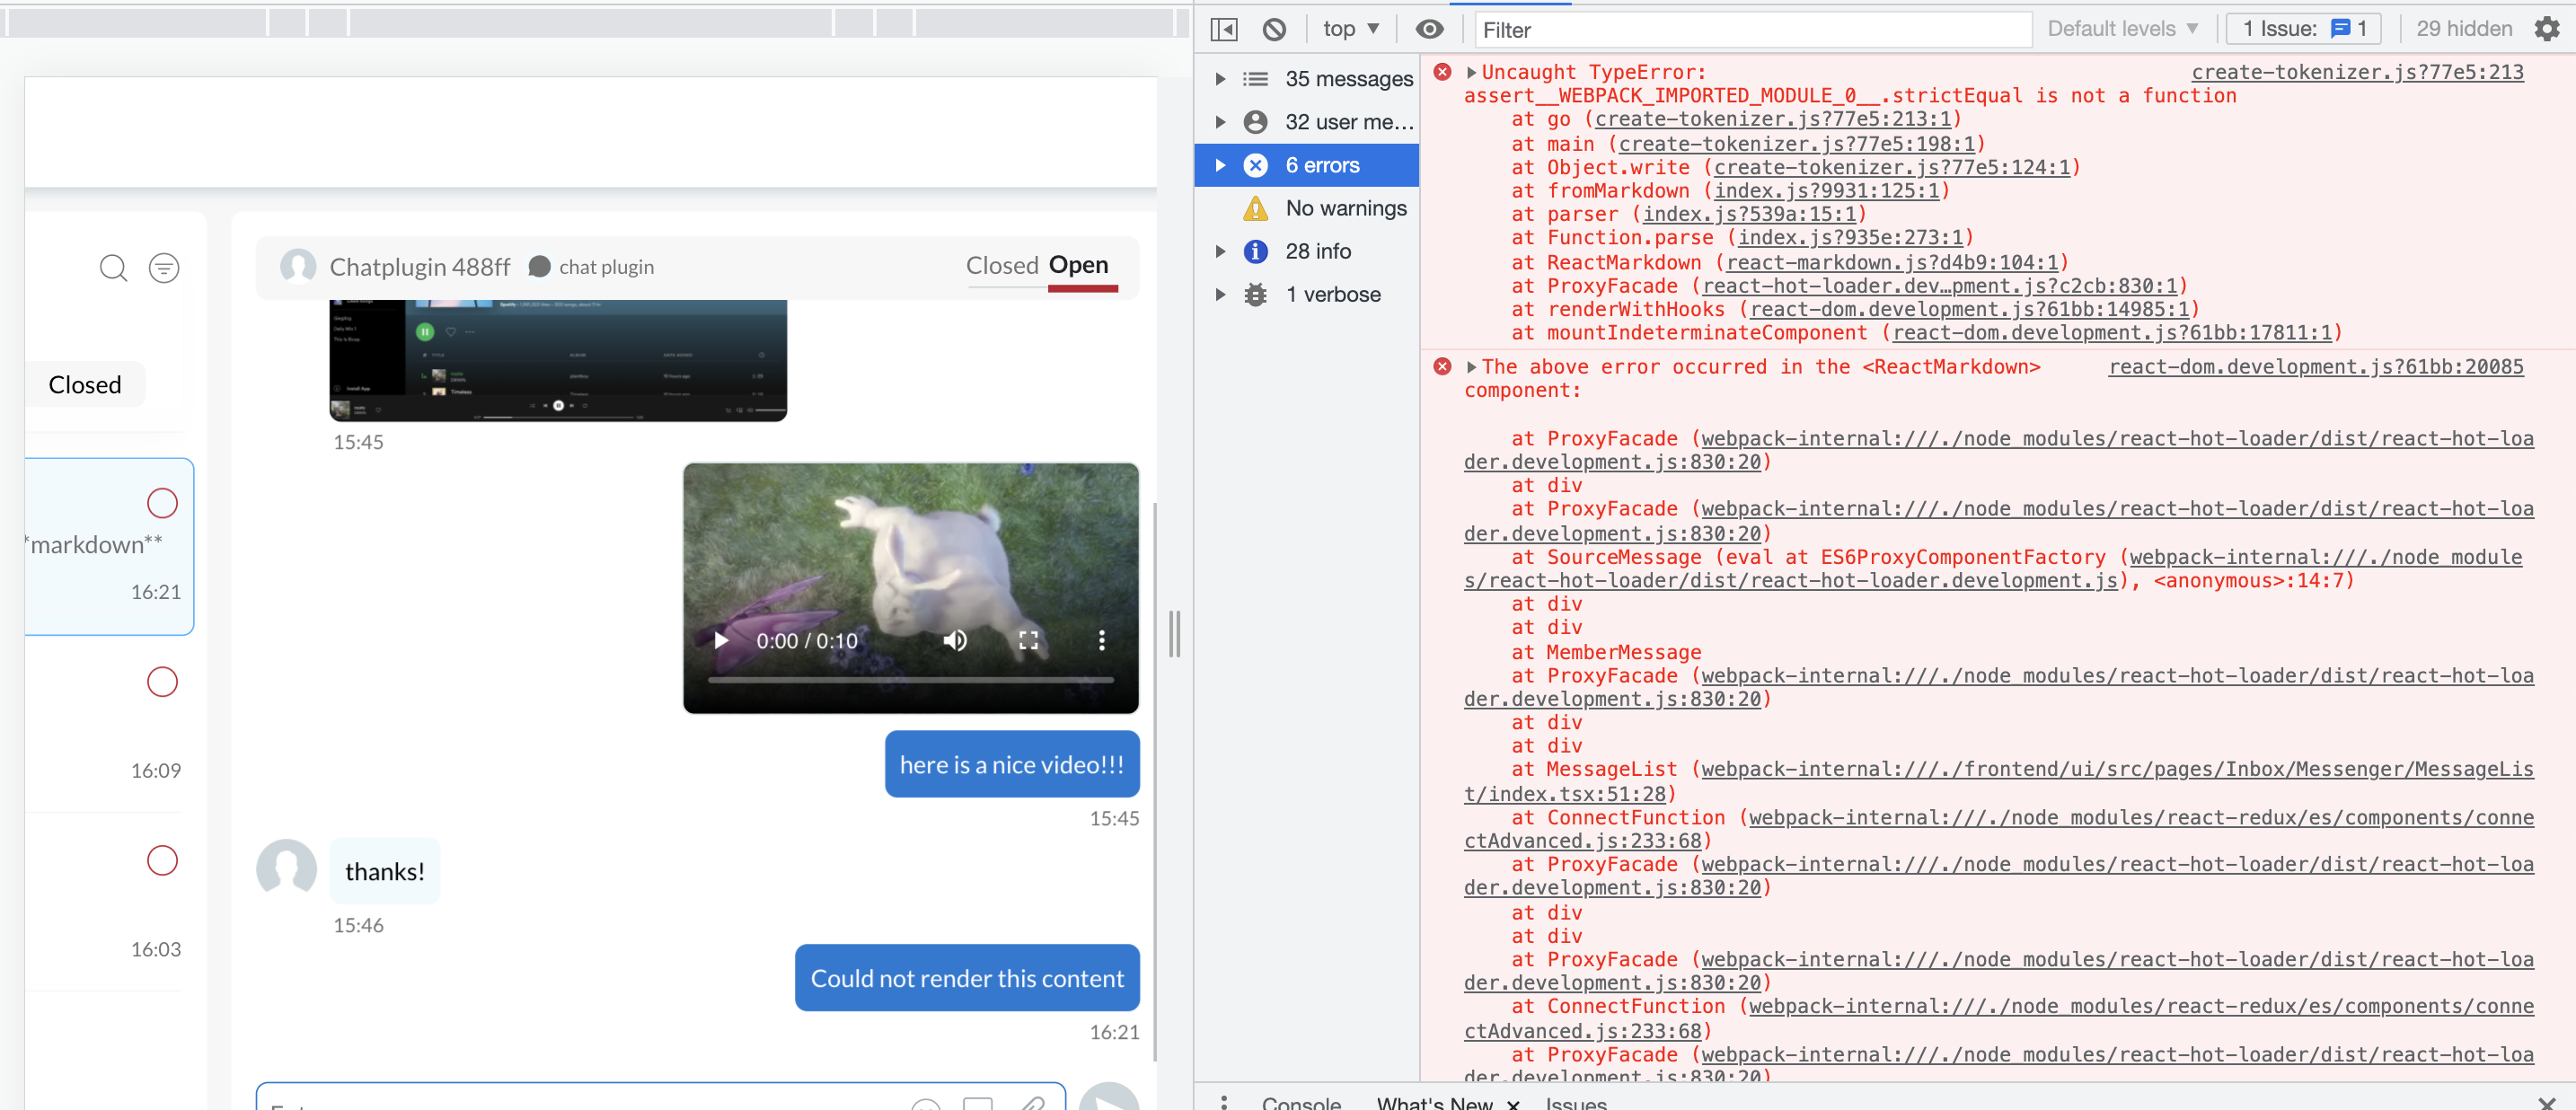Switch conversation state to Open

1078,265
